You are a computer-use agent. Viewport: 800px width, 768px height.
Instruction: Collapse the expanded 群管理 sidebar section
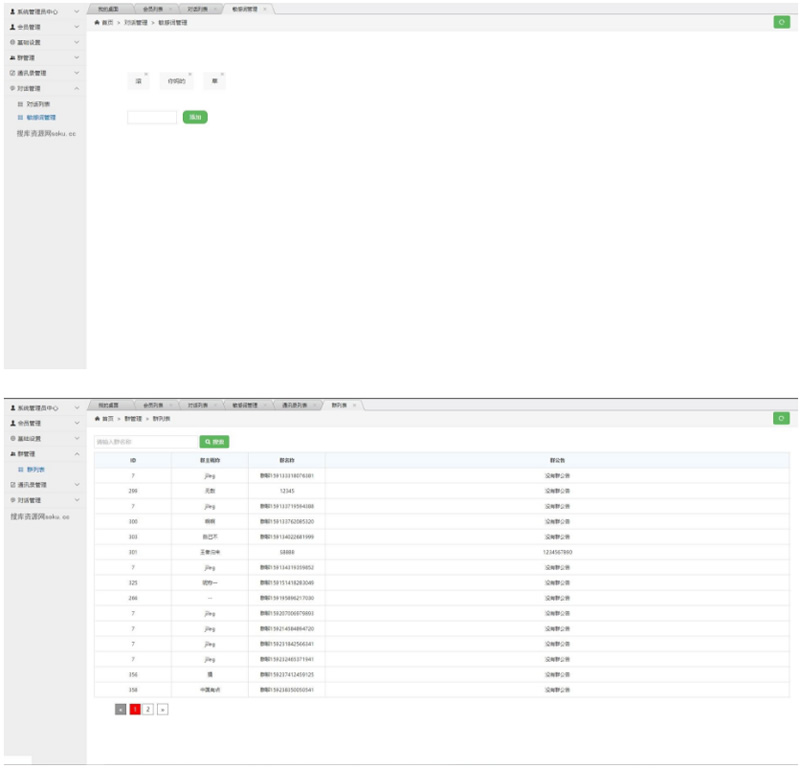[77, 454]
